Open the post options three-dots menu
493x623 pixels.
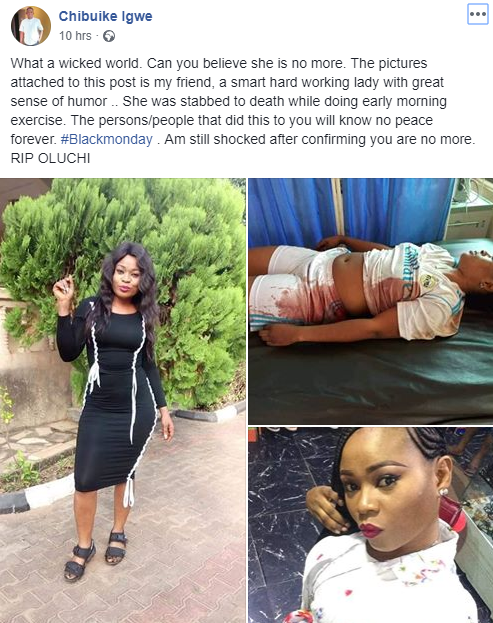click(x=478, y=14)
